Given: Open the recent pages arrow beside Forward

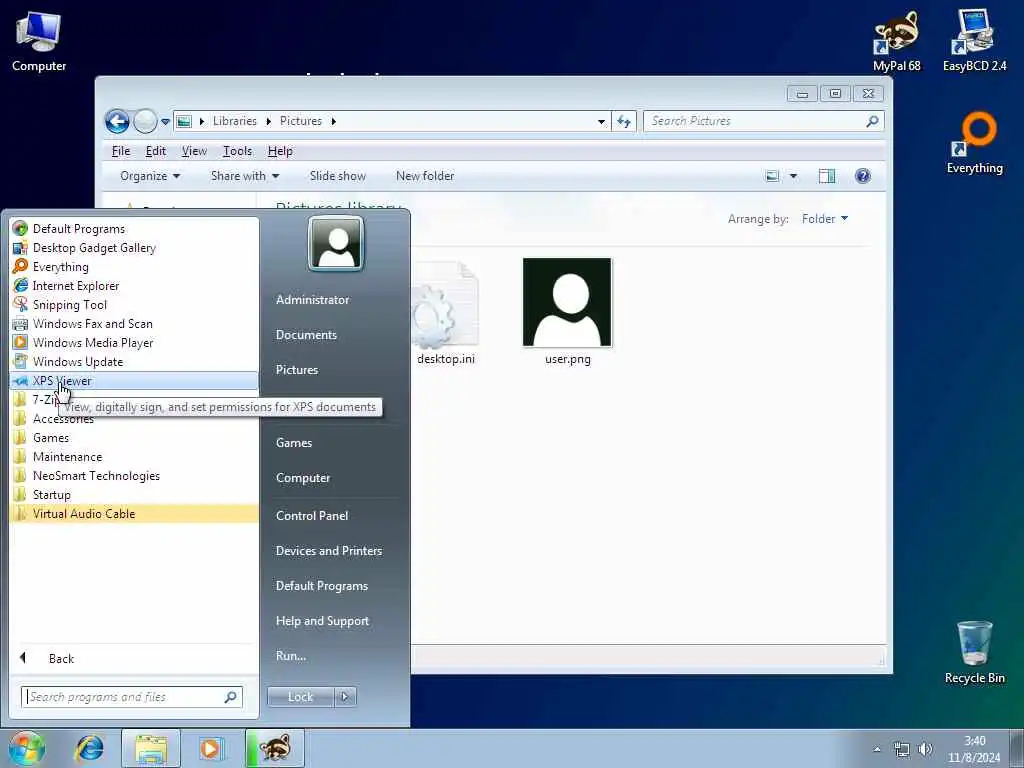Looking at the screenshot, I should tap(165, 121).
